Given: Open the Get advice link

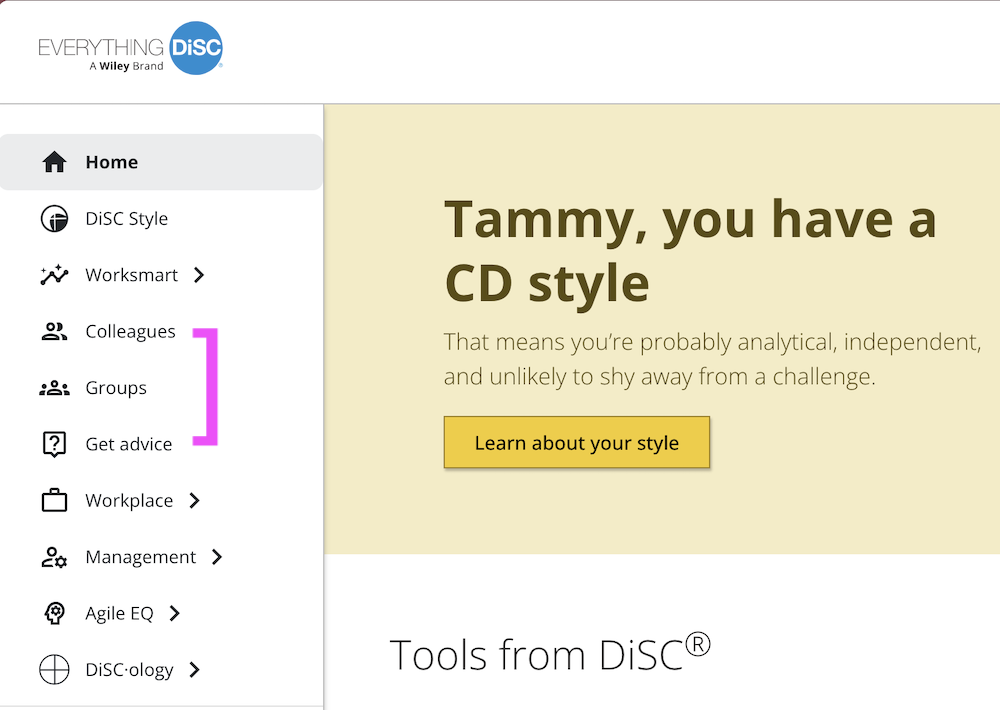Looking at the screenshot, I should tap(129, 444).
